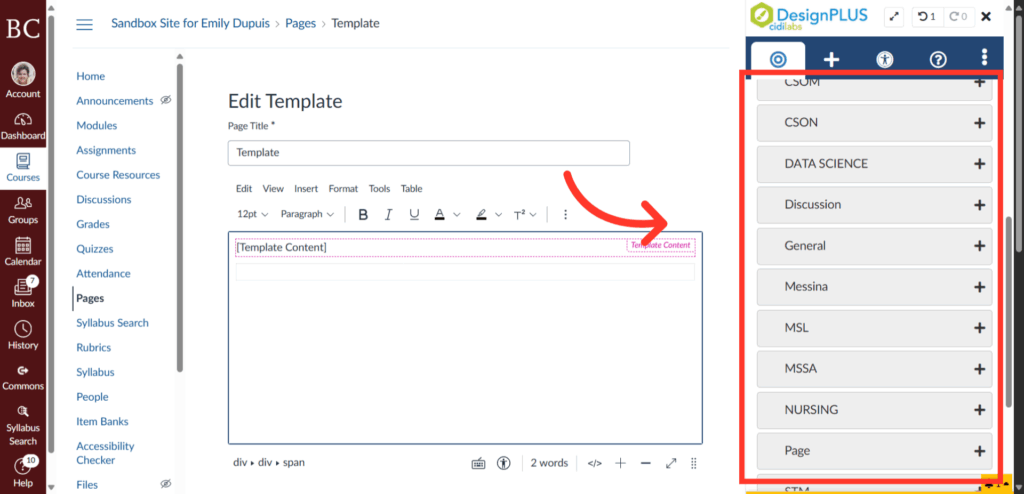The image size is (1024, 494).
Task: Open the editor Tools menu
Action: [x=379, y=189]
